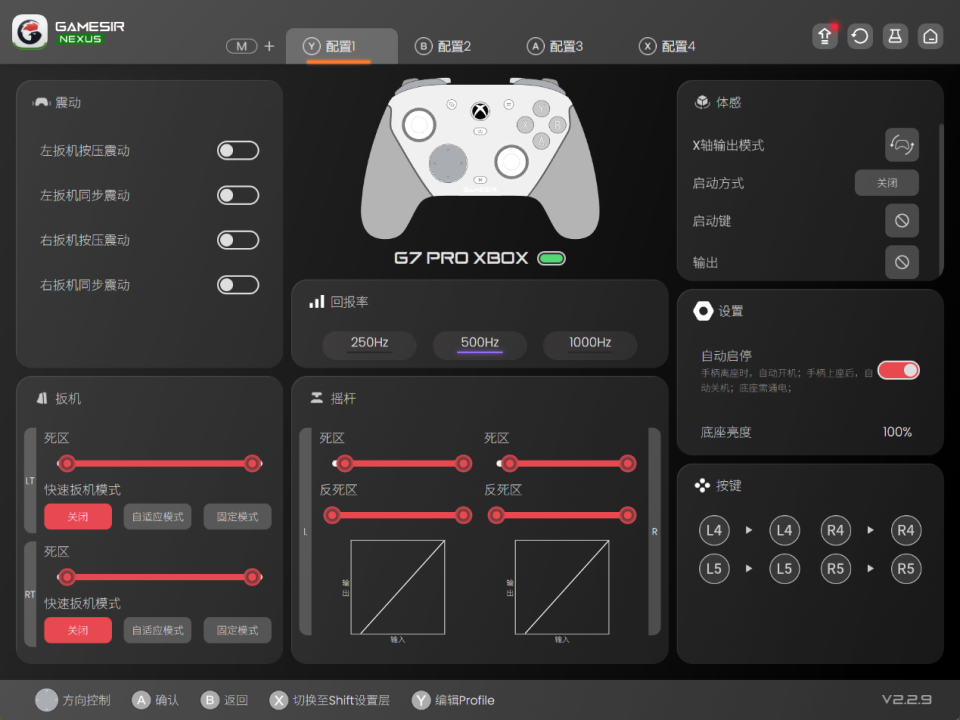Click the X轴输出模式 controller rotate icon

(x=902, y=144)
